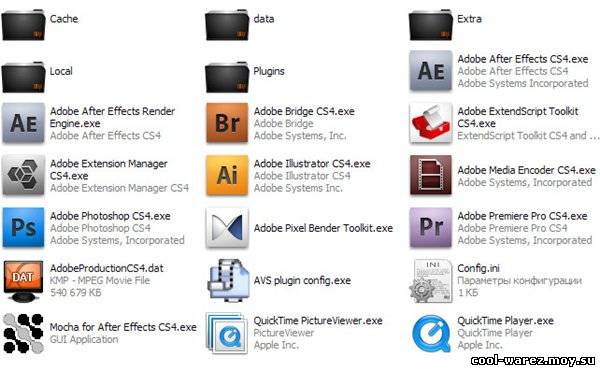
Task: Select the Mocha for After Effects icon
Action: click(x=23, y=333)
